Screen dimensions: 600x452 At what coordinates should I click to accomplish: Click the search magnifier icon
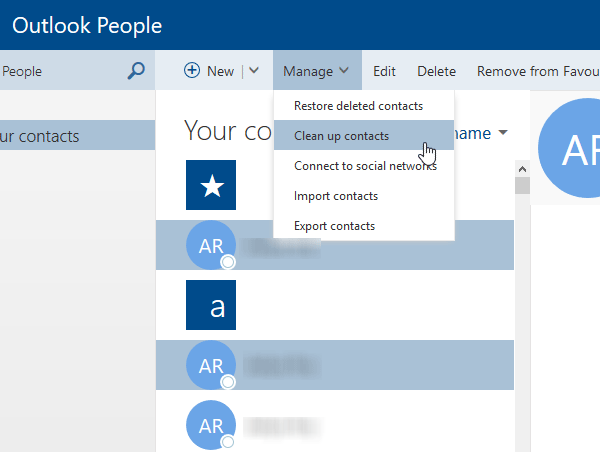coord(136,71)
